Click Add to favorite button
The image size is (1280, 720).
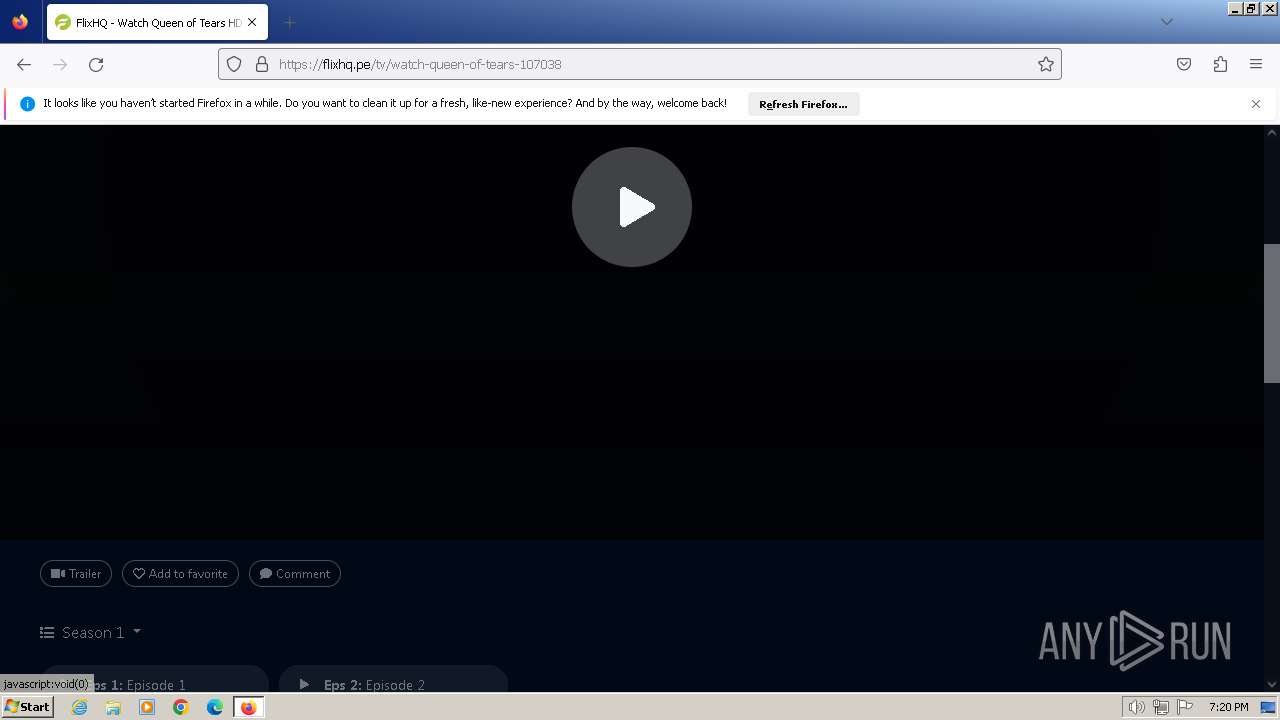(180, 574)
